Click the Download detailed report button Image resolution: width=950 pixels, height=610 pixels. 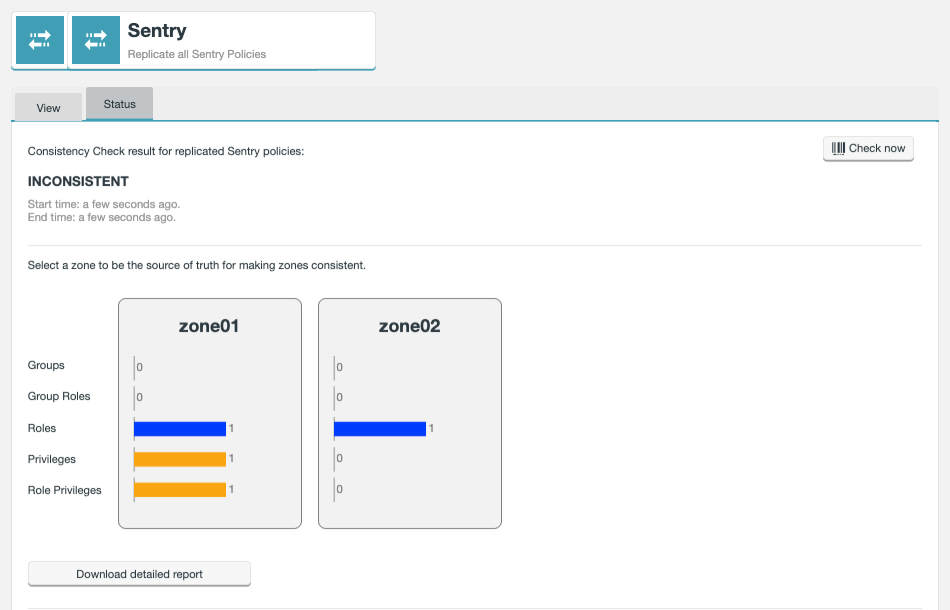[138, 573]
